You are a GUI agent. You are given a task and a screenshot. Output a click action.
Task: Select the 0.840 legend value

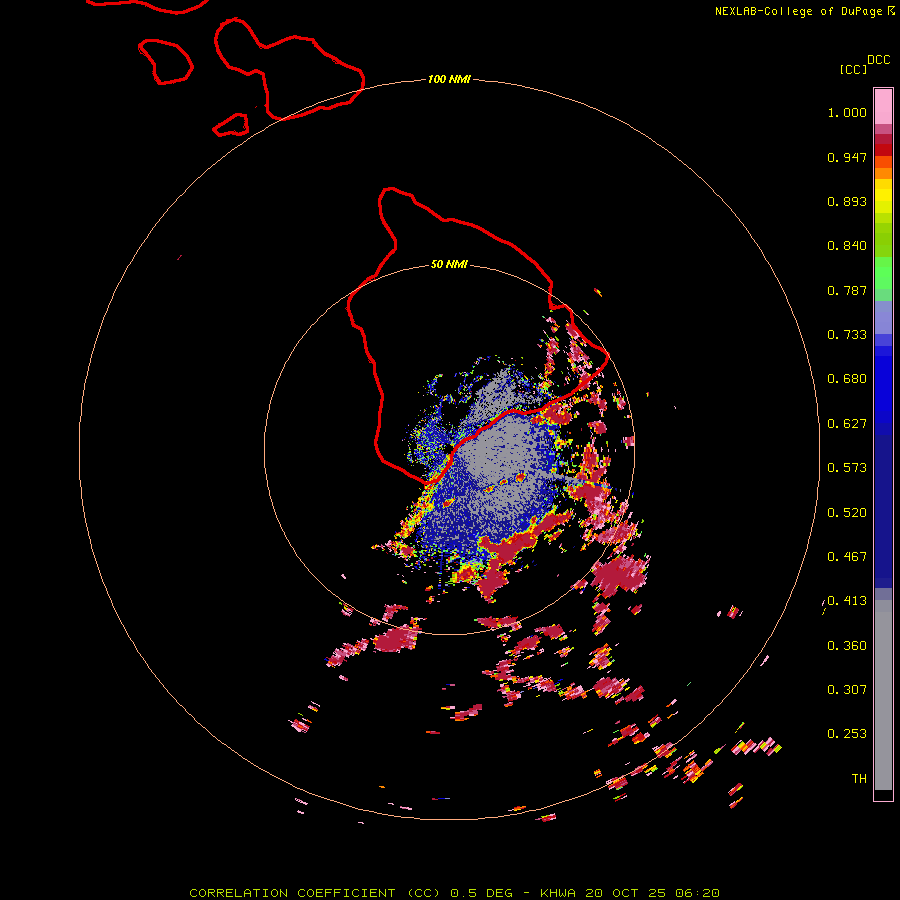[847, 246]
